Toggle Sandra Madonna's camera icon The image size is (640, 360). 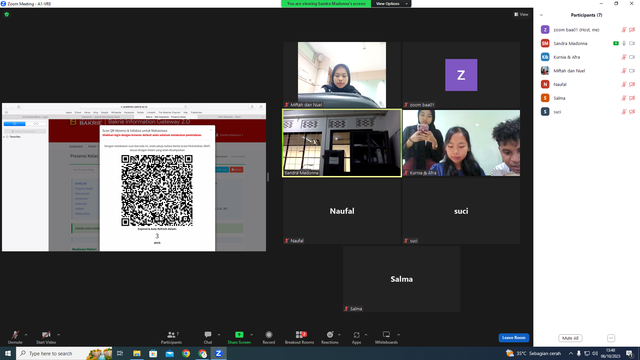(632, 43)
